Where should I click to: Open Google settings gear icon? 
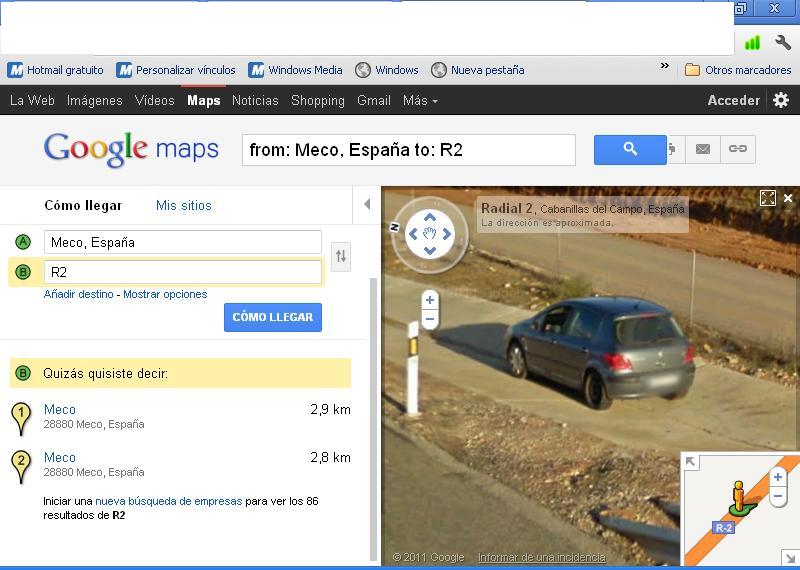tap(781, 100)
